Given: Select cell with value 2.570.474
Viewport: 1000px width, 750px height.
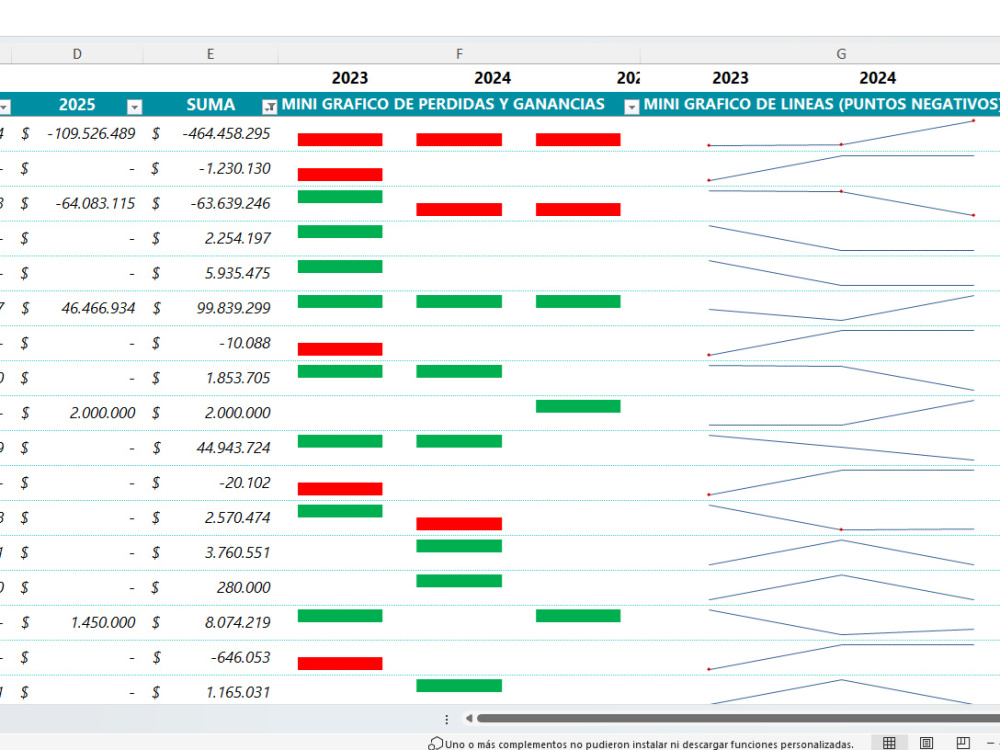Looking at the screenshot, I should click(210, 518).
